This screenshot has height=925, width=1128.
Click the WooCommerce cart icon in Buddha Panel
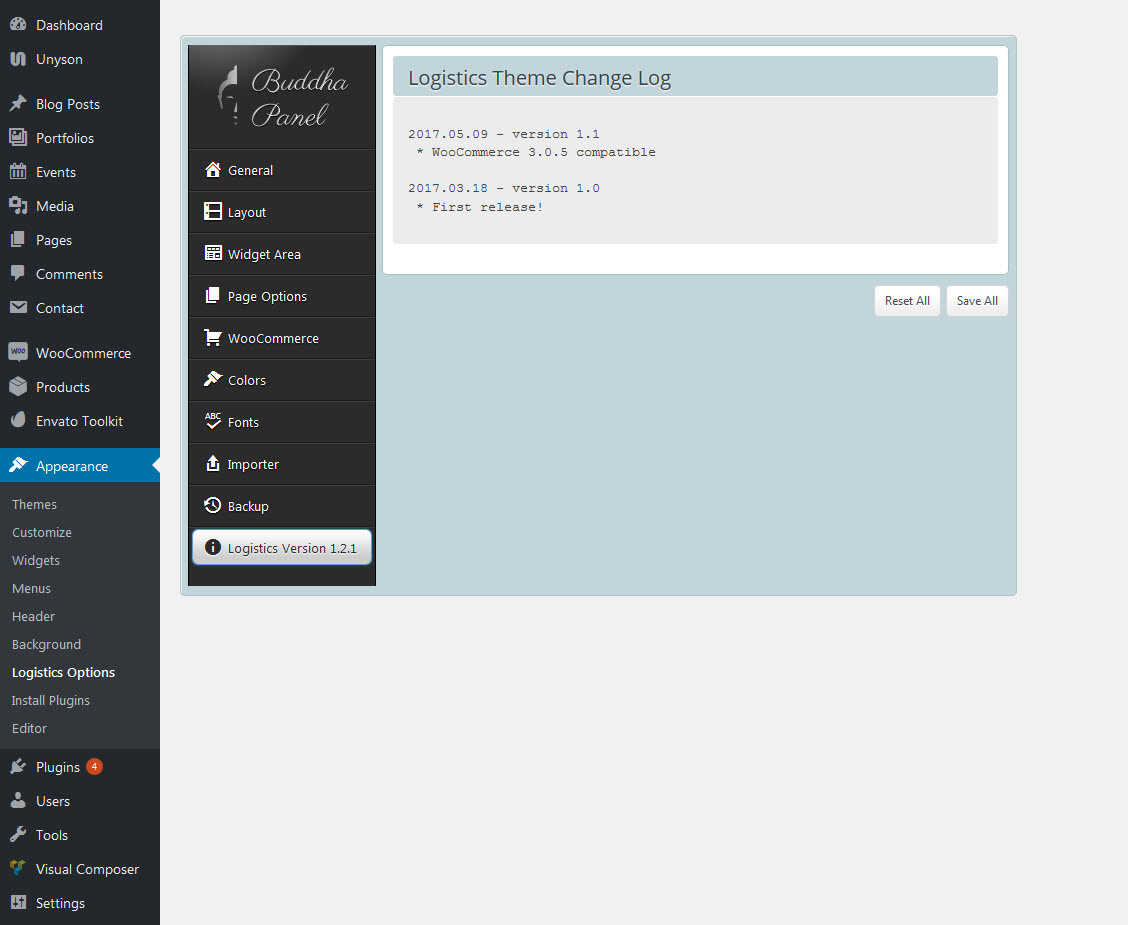point(213,337)
